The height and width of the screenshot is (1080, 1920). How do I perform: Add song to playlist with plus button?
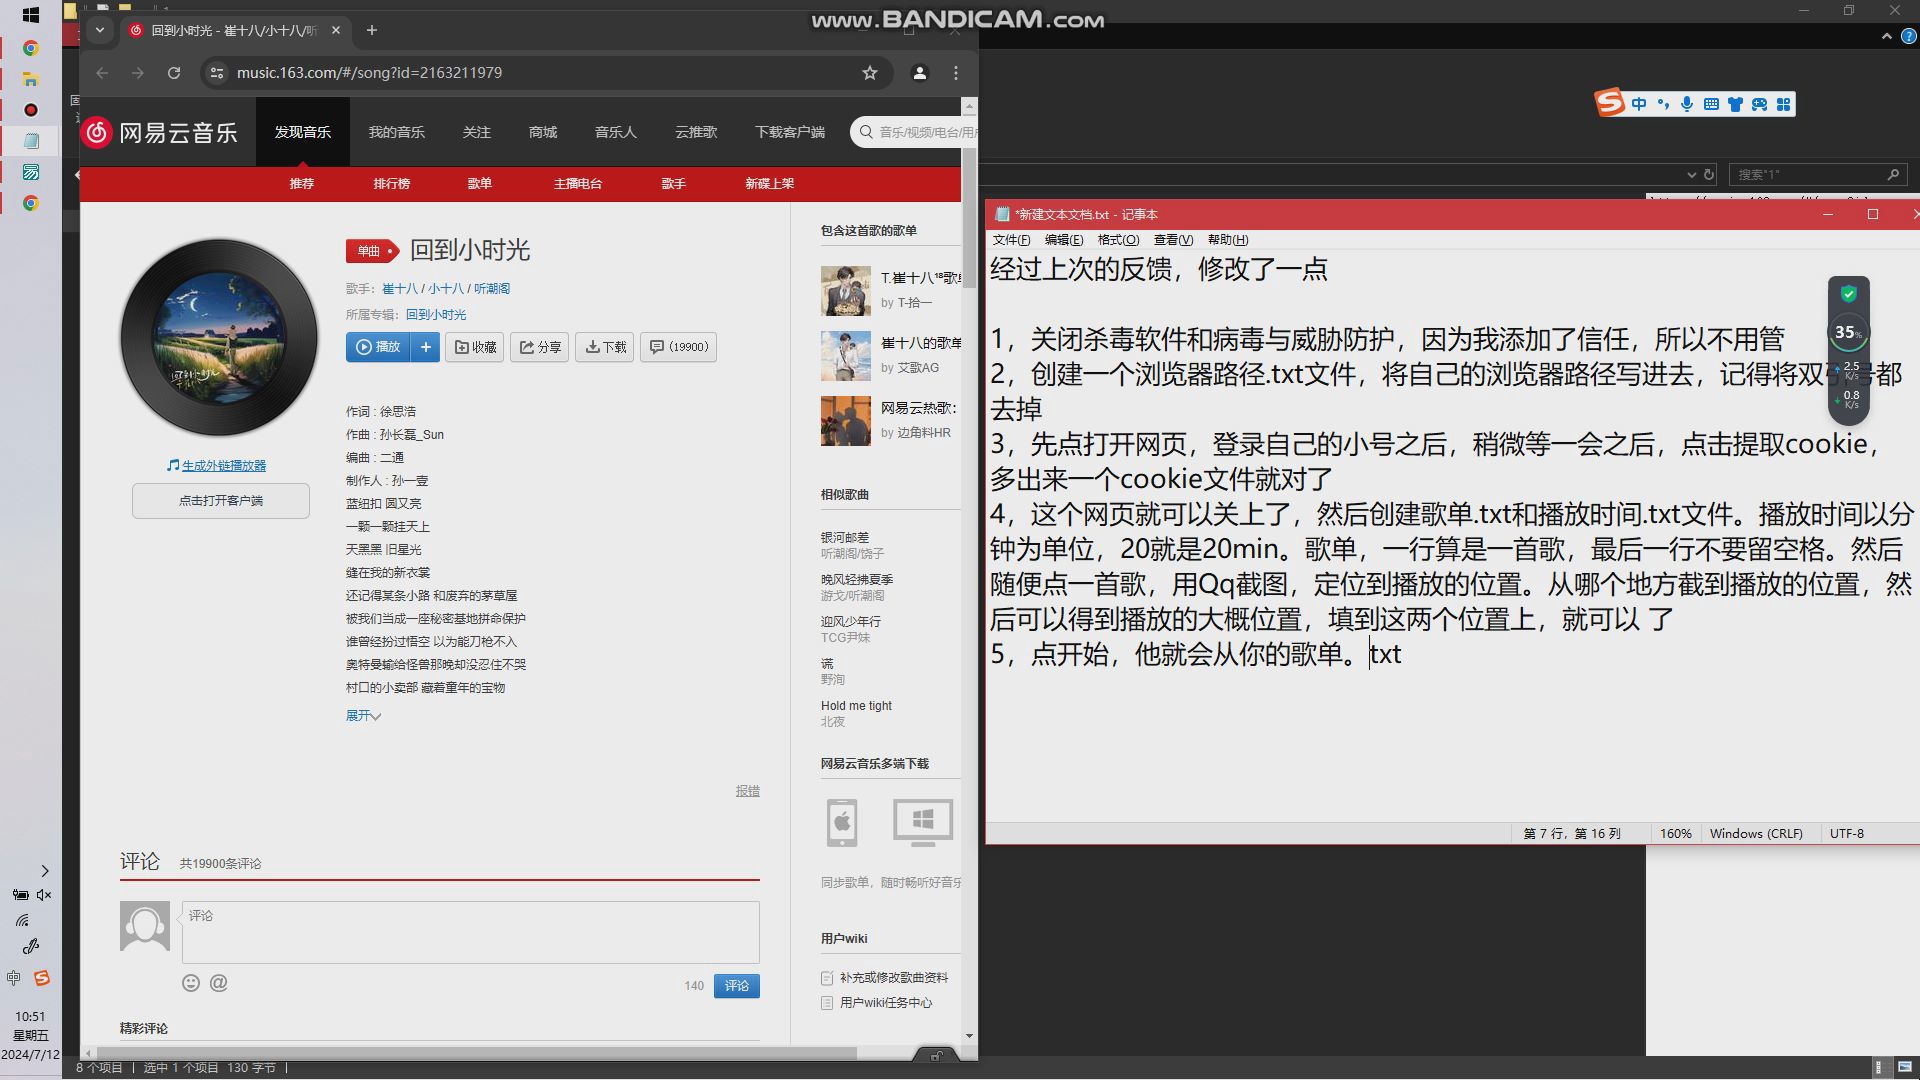point(426,347)
